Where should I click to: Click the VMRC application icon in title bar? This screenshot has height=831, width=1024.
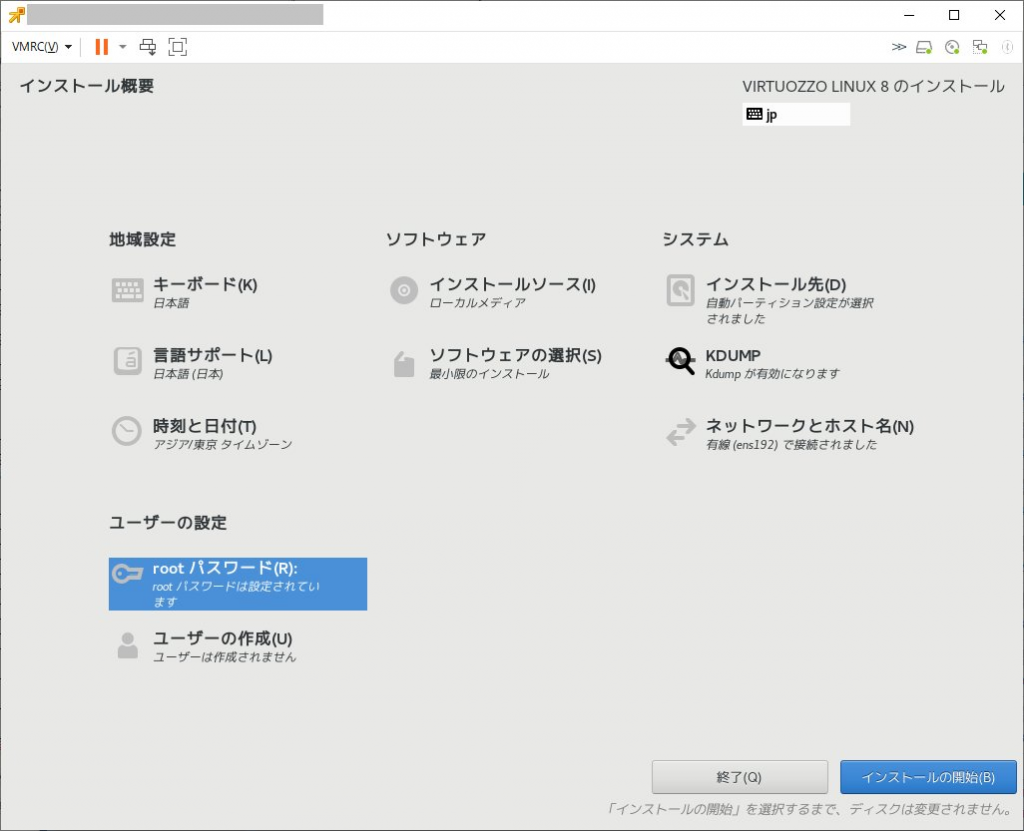click(16, 14)
